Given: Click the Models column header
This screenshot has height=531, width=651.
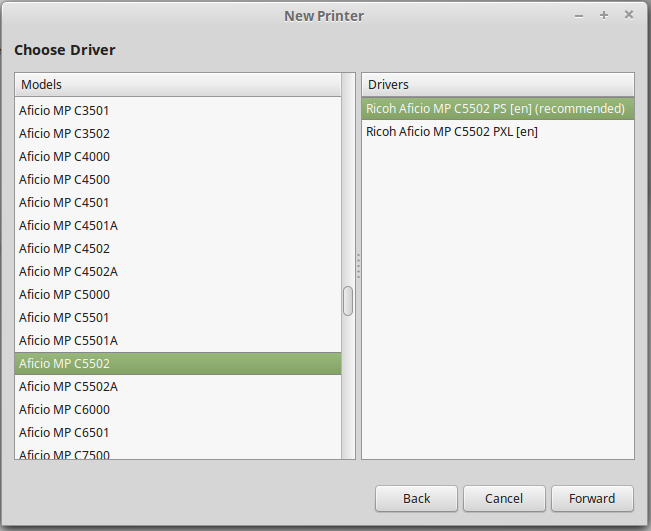Looking at the screenshot, I should (178, 85).
